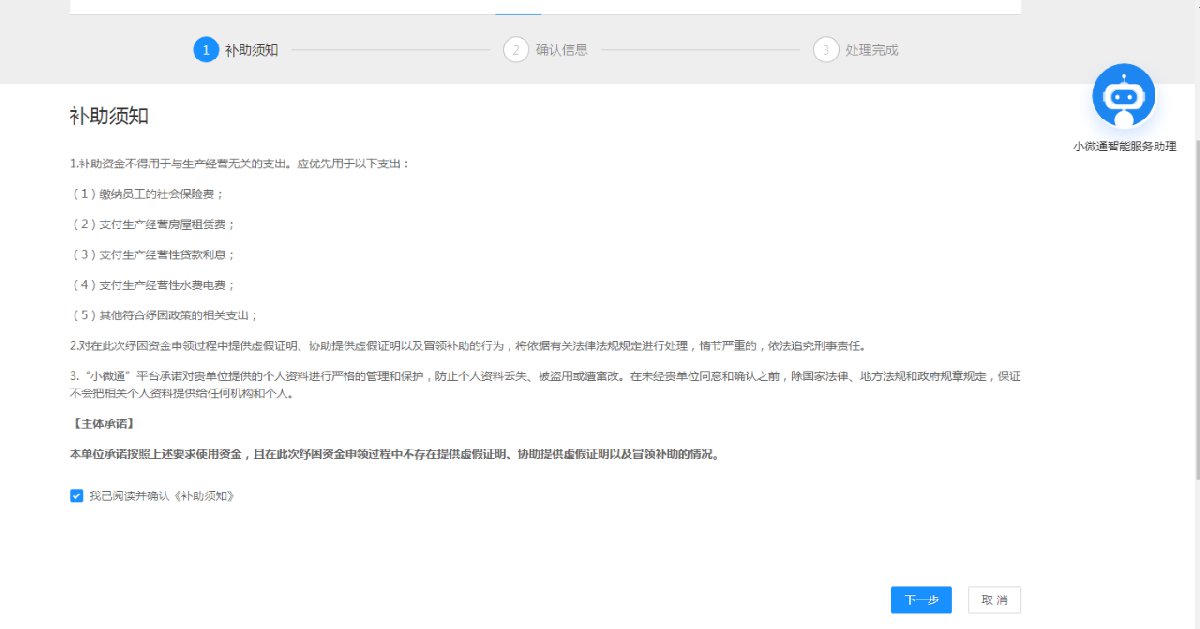
Task: Click the 缴纳员工的社会保险费 list item
Action: tap(148, 194)
